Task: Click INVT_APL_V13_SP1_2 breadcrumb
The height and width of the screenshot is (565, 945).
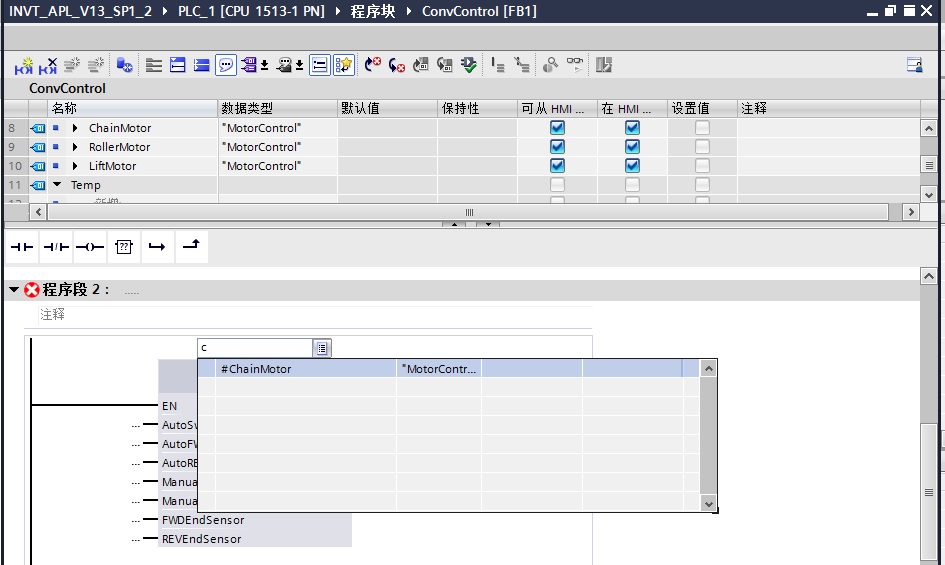Action: (x=80, y=11)
